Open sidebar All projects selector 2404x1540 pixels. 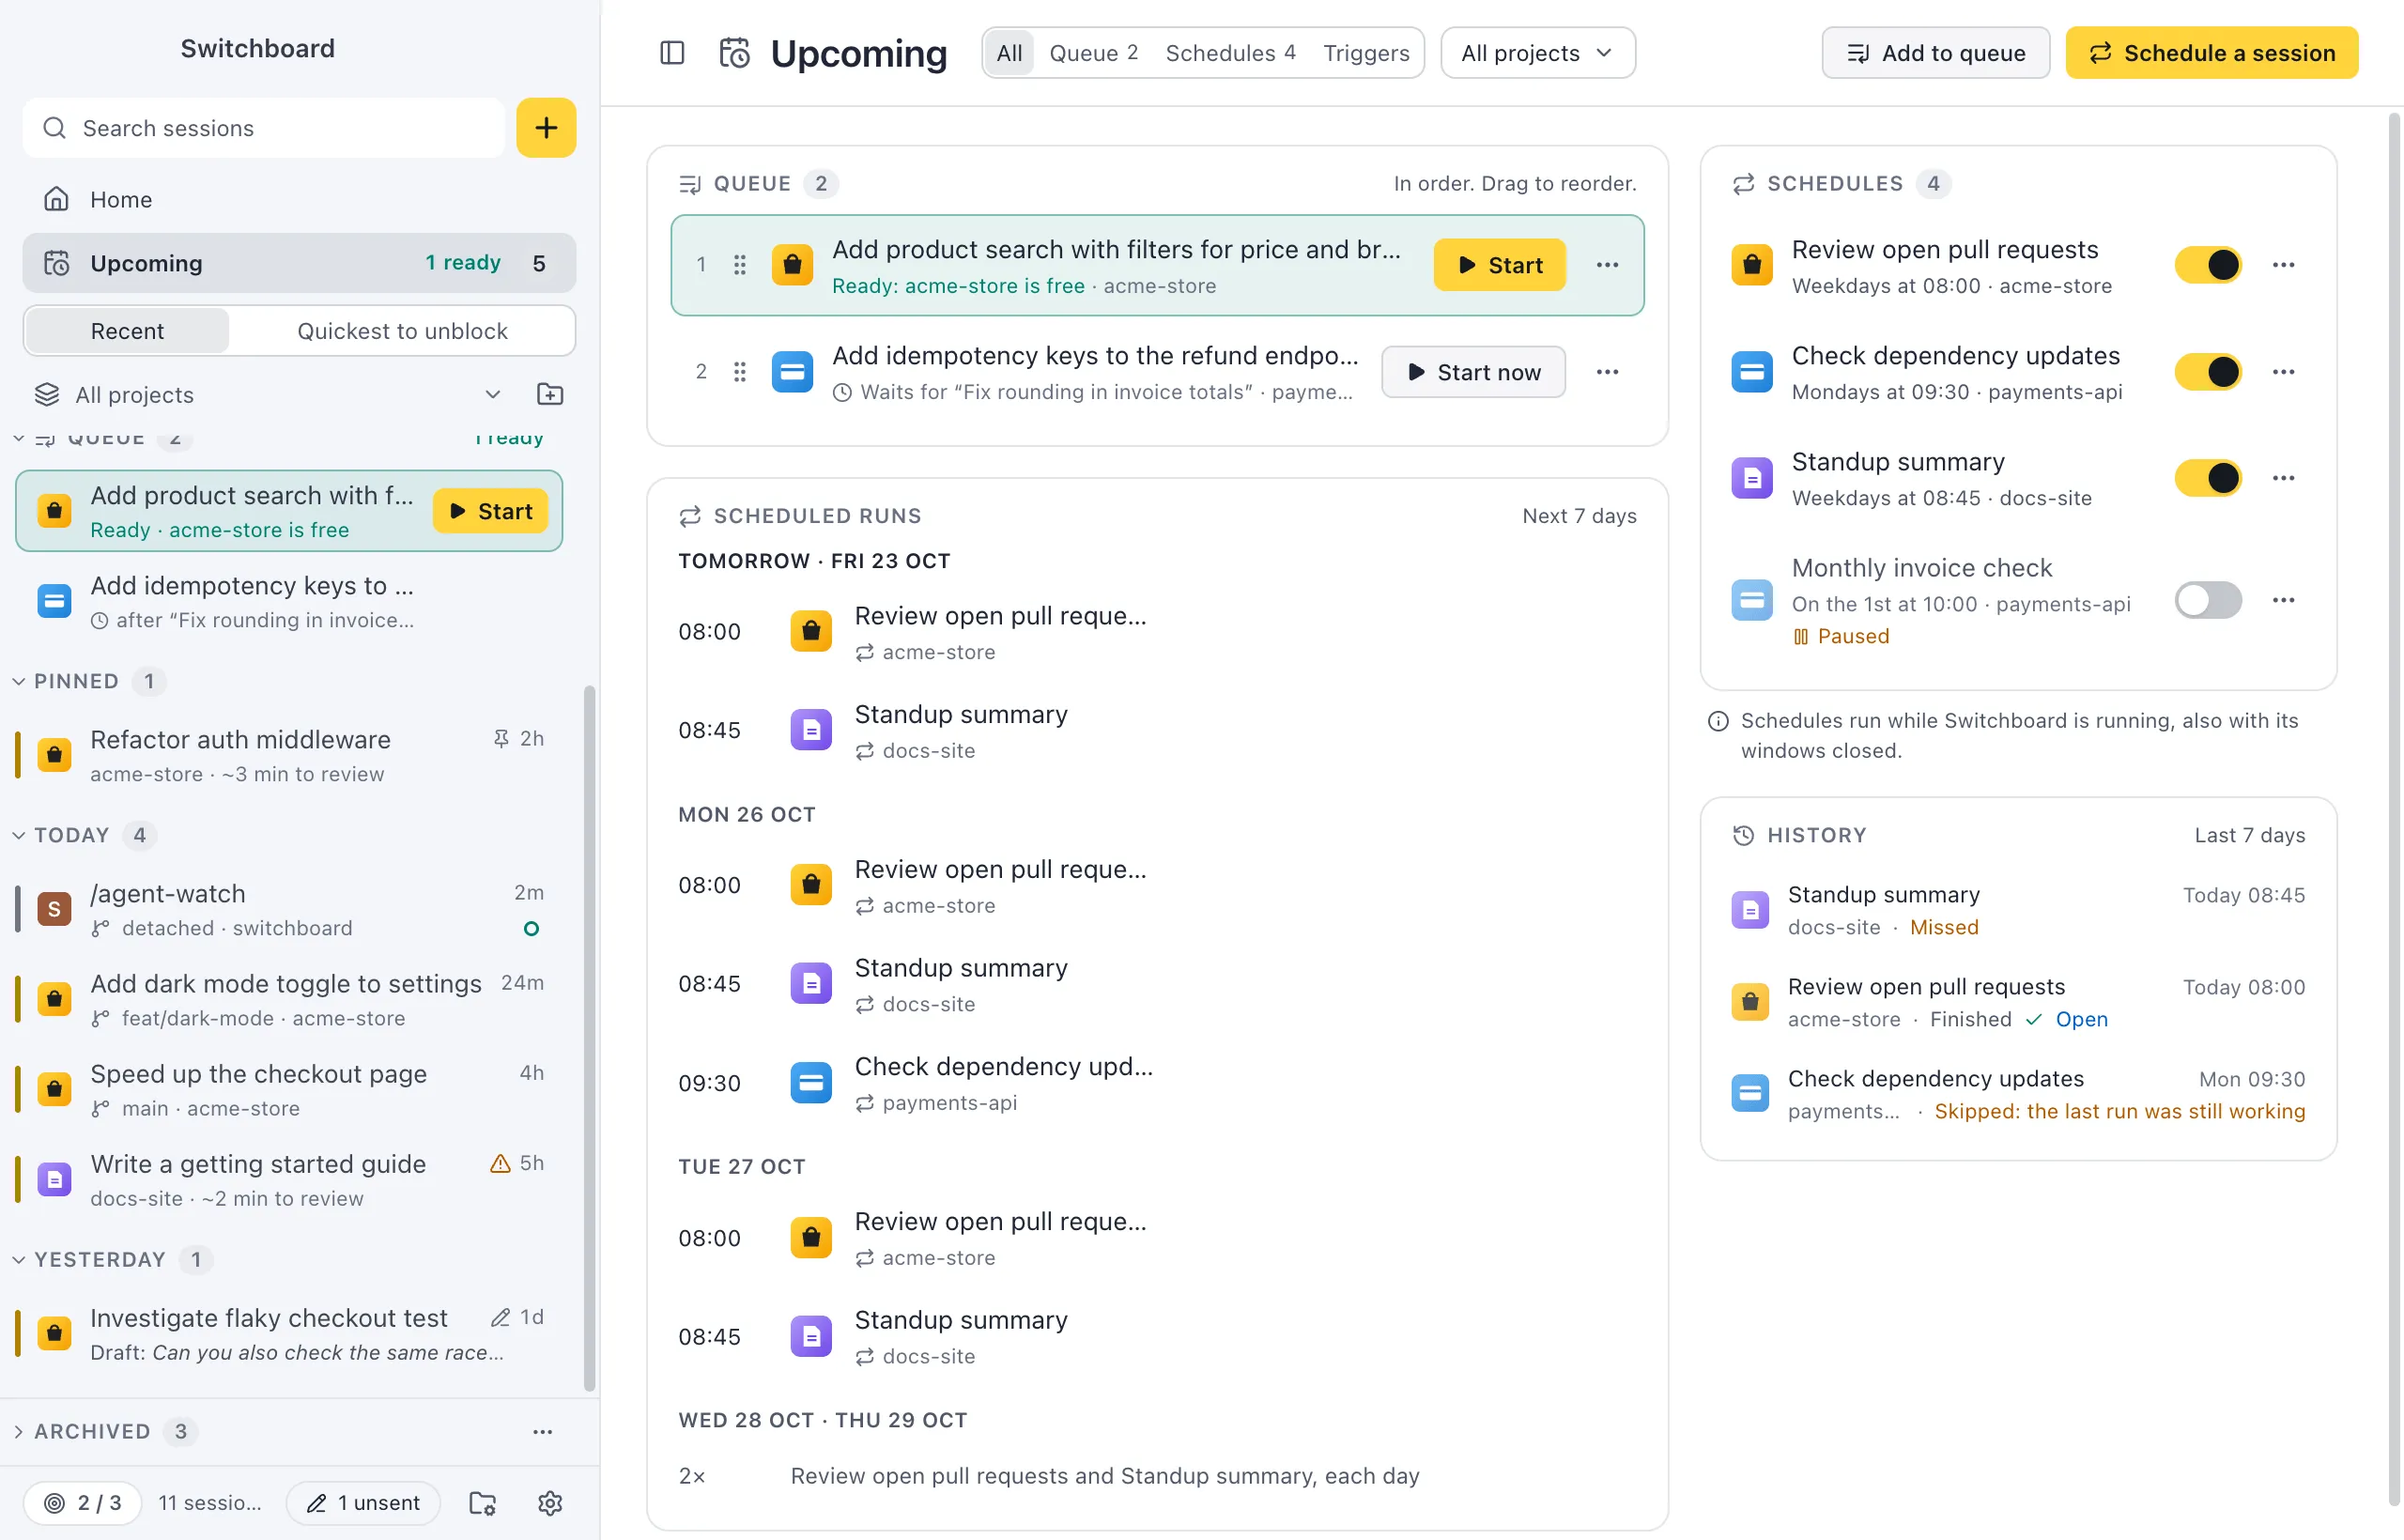pos(267,394)
